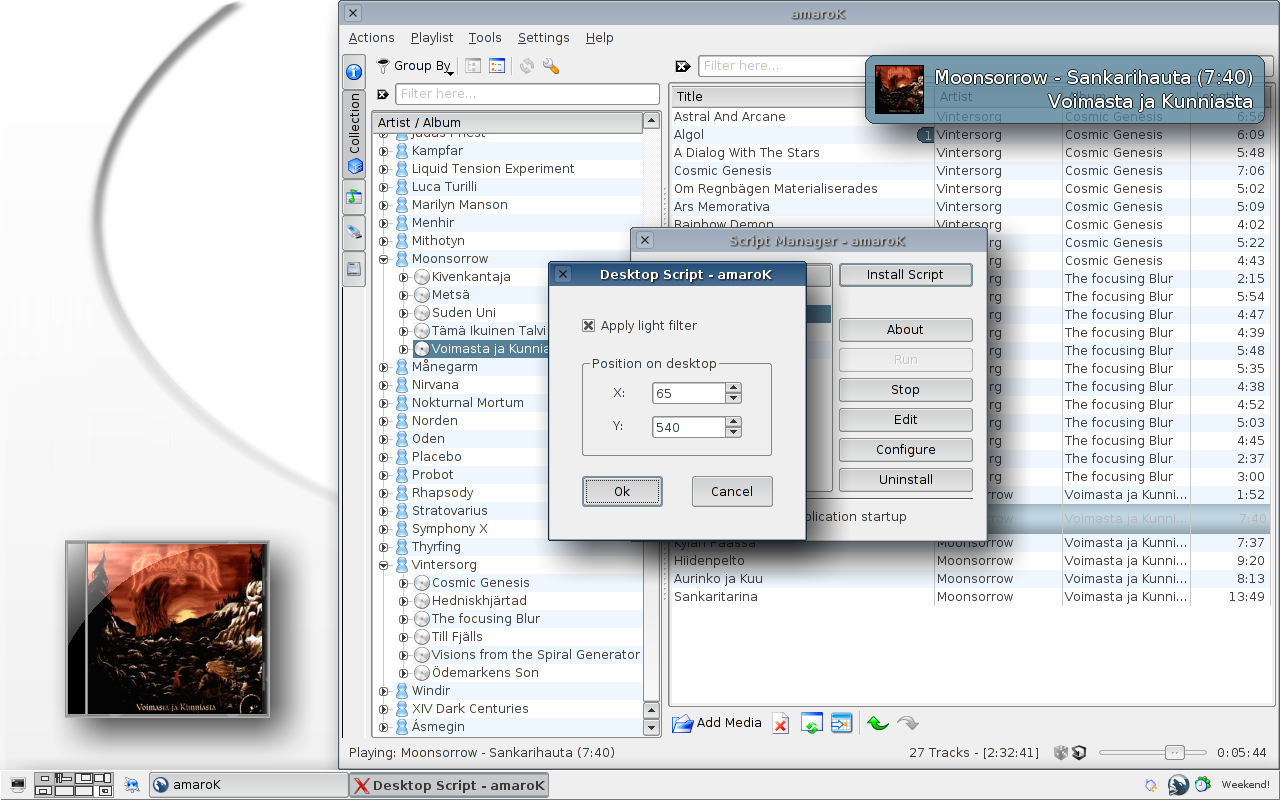
Task: Open the Files sidebar tab icon
Action: click(353, 269)
